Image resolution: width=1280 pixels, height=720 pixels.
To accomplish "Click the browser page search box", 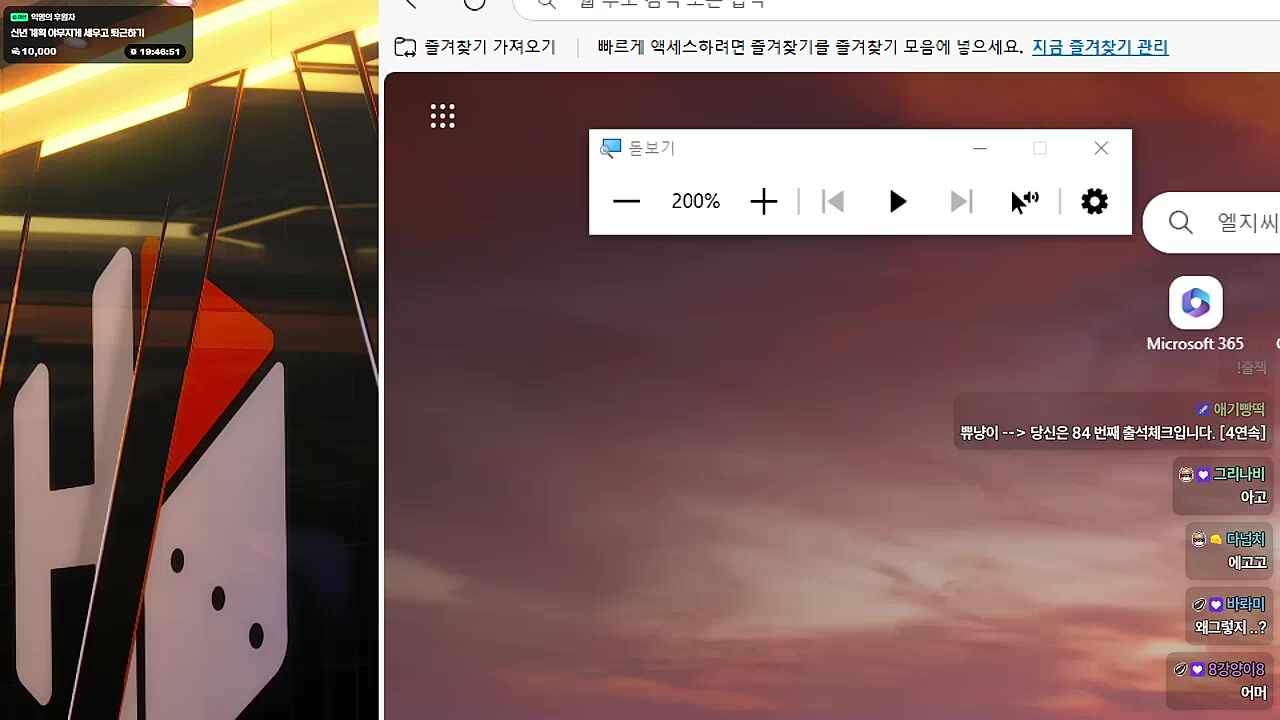I will coord(1212,222).
